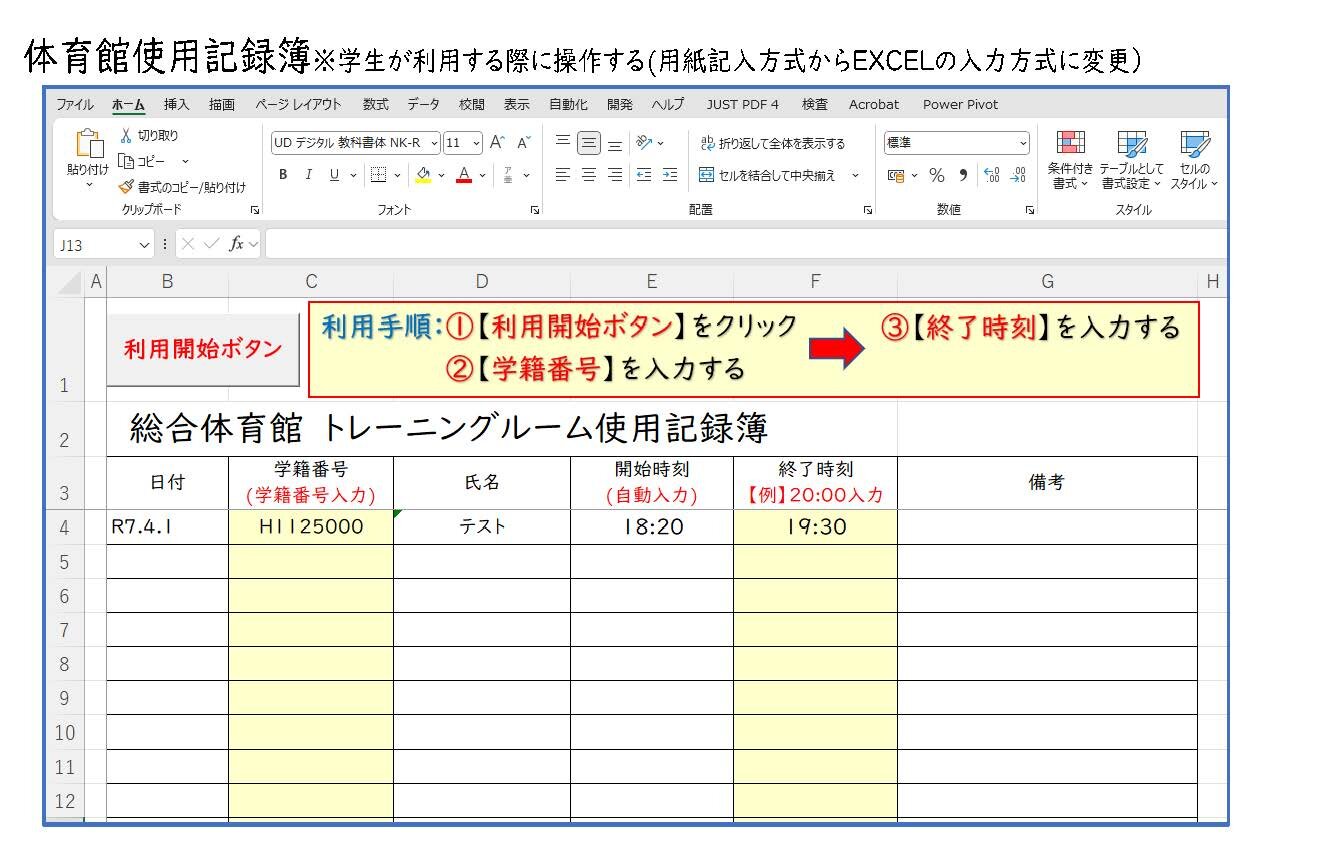The width and height of the screenshot is (1334, 848).
Task: Toggle Wrap Text (折り返して全体を表示する)
Action: click(x=772, y=144)
